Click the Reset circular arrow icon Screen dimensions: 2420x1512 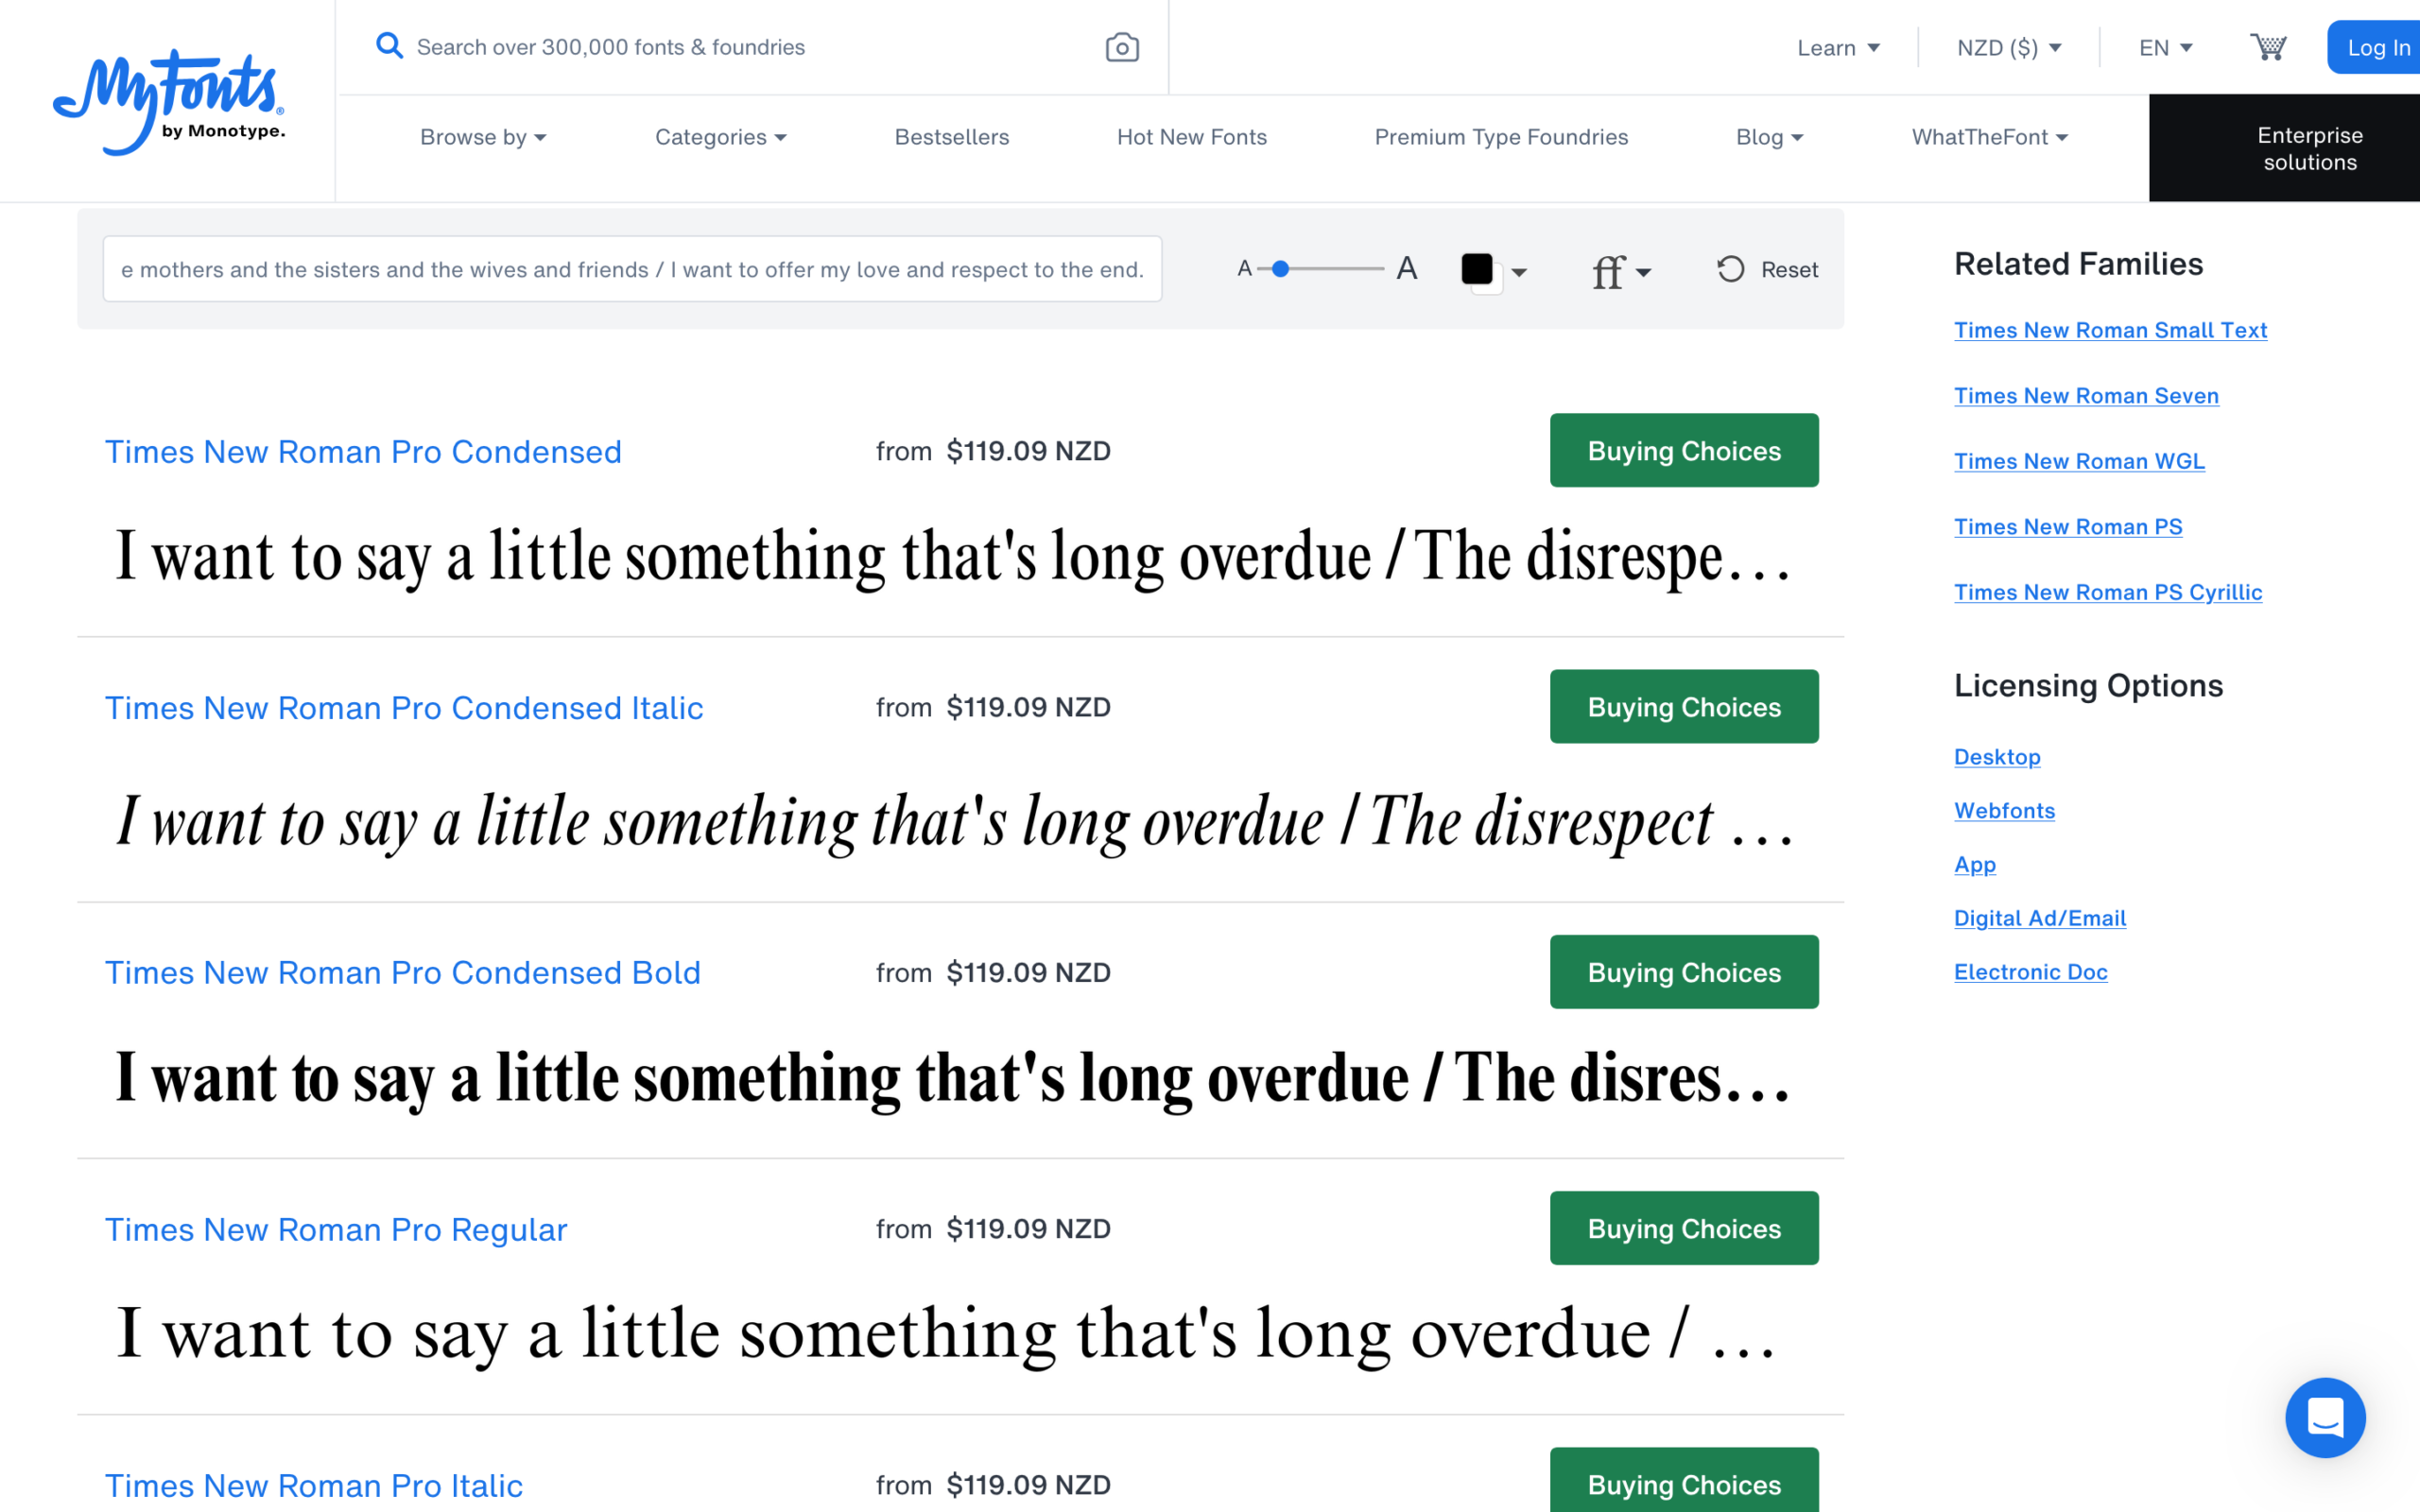click(1730, 269)
